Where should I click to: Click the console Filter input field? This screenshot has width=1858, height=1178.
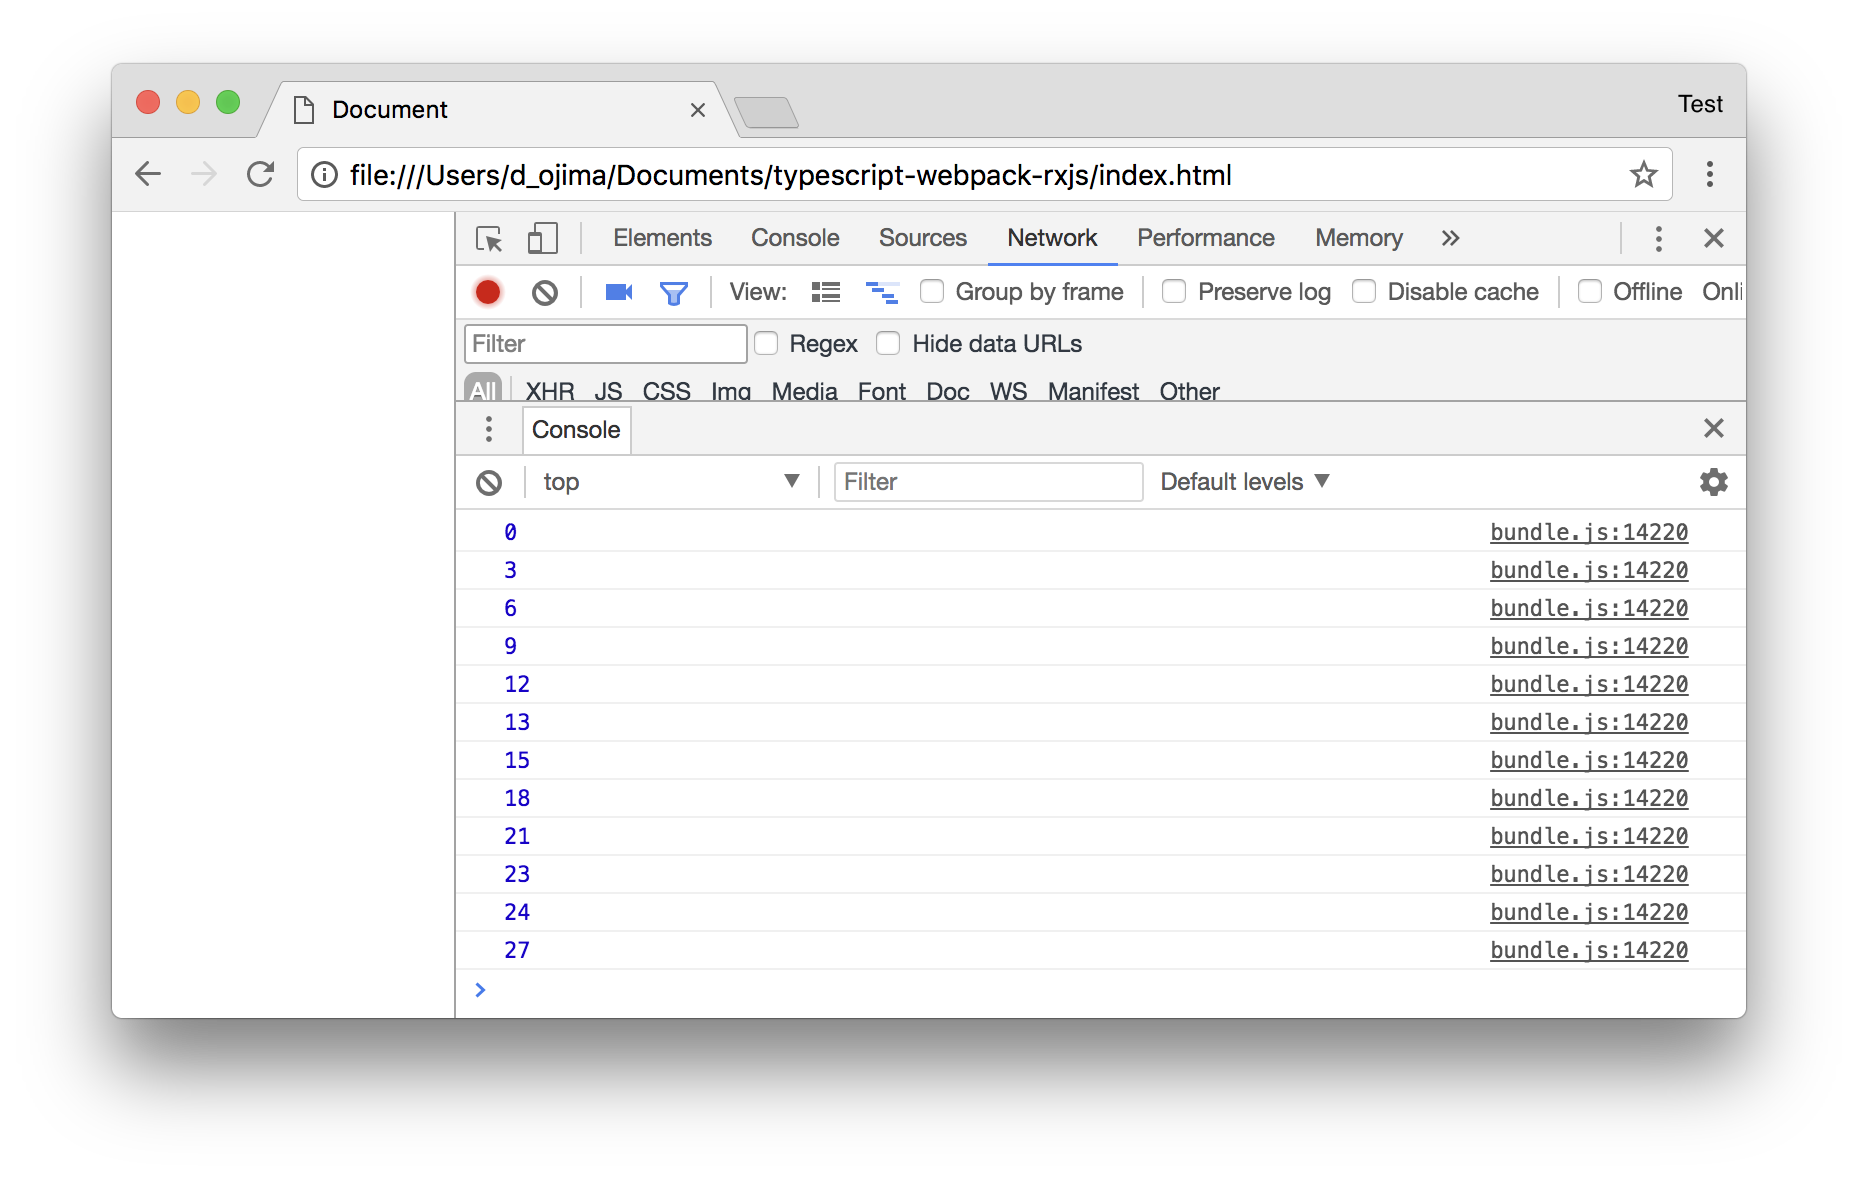coord(989,482)
